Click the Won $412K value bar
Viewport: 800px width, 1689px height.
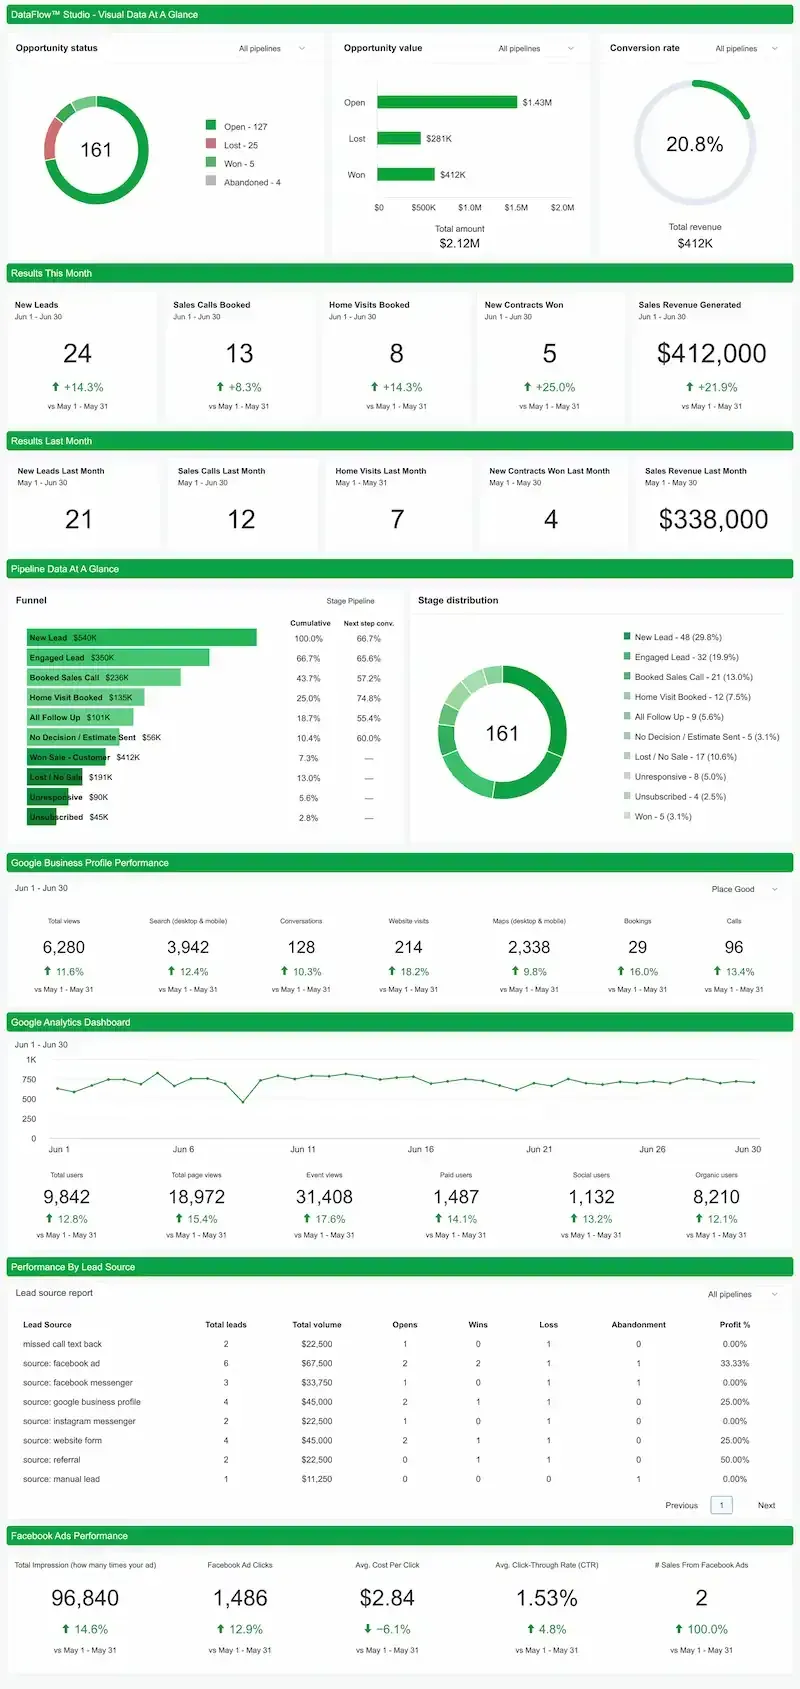406,174
